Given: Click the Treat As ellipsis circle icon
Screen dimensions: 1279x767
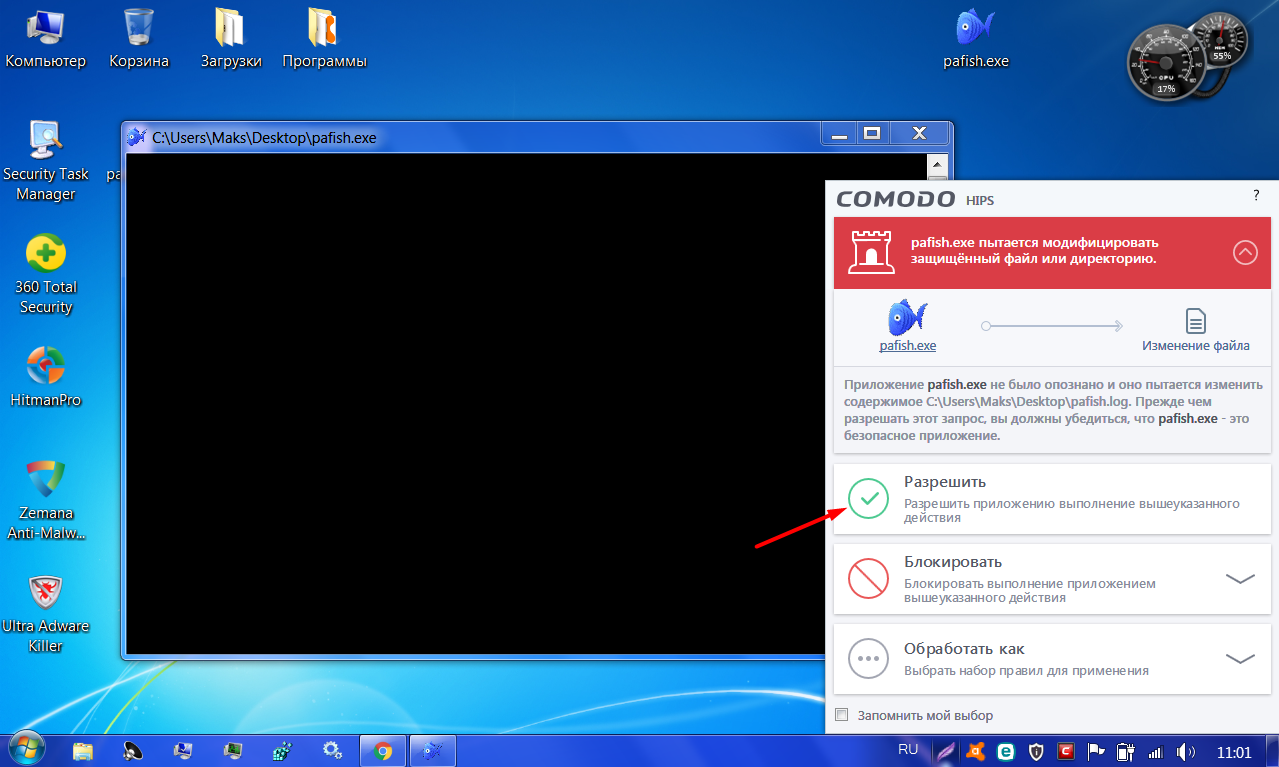Looking at the screenshot, I should 868,658.
